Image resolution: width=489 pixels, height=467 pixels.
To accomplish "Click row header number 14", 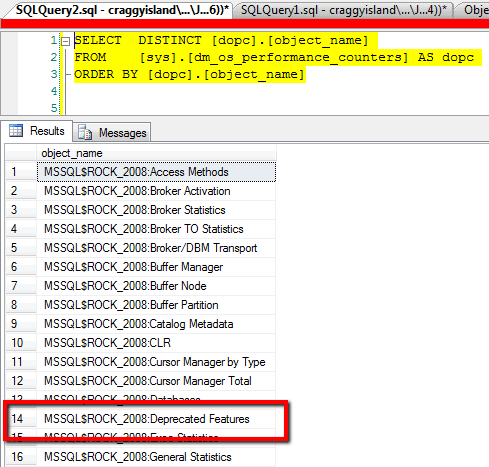I will coord(21,419).
